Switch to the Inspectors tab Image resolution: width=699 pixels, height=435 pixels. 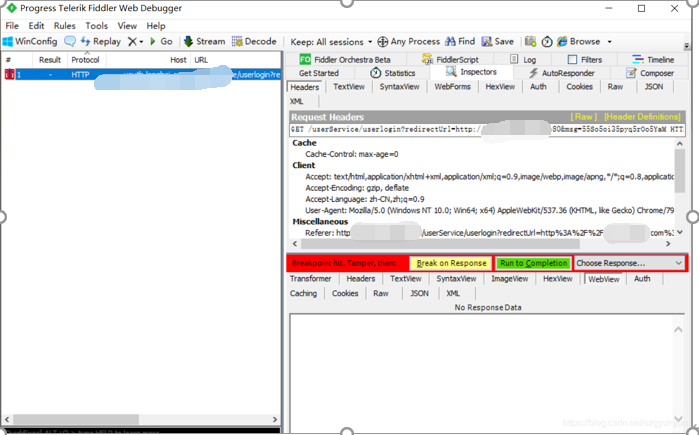[x=472, y=72]
